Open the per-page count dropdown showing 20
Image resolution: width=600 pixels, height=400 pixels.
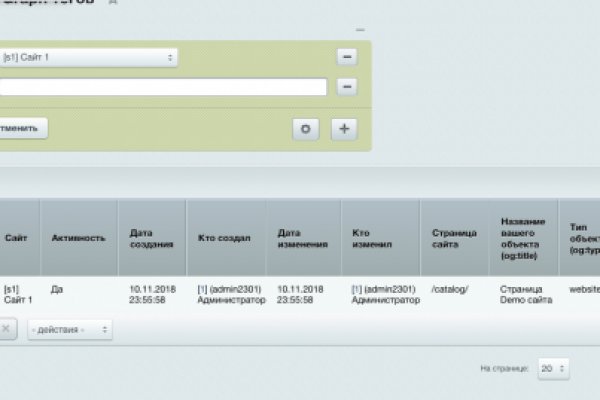(x=553, y=368)
